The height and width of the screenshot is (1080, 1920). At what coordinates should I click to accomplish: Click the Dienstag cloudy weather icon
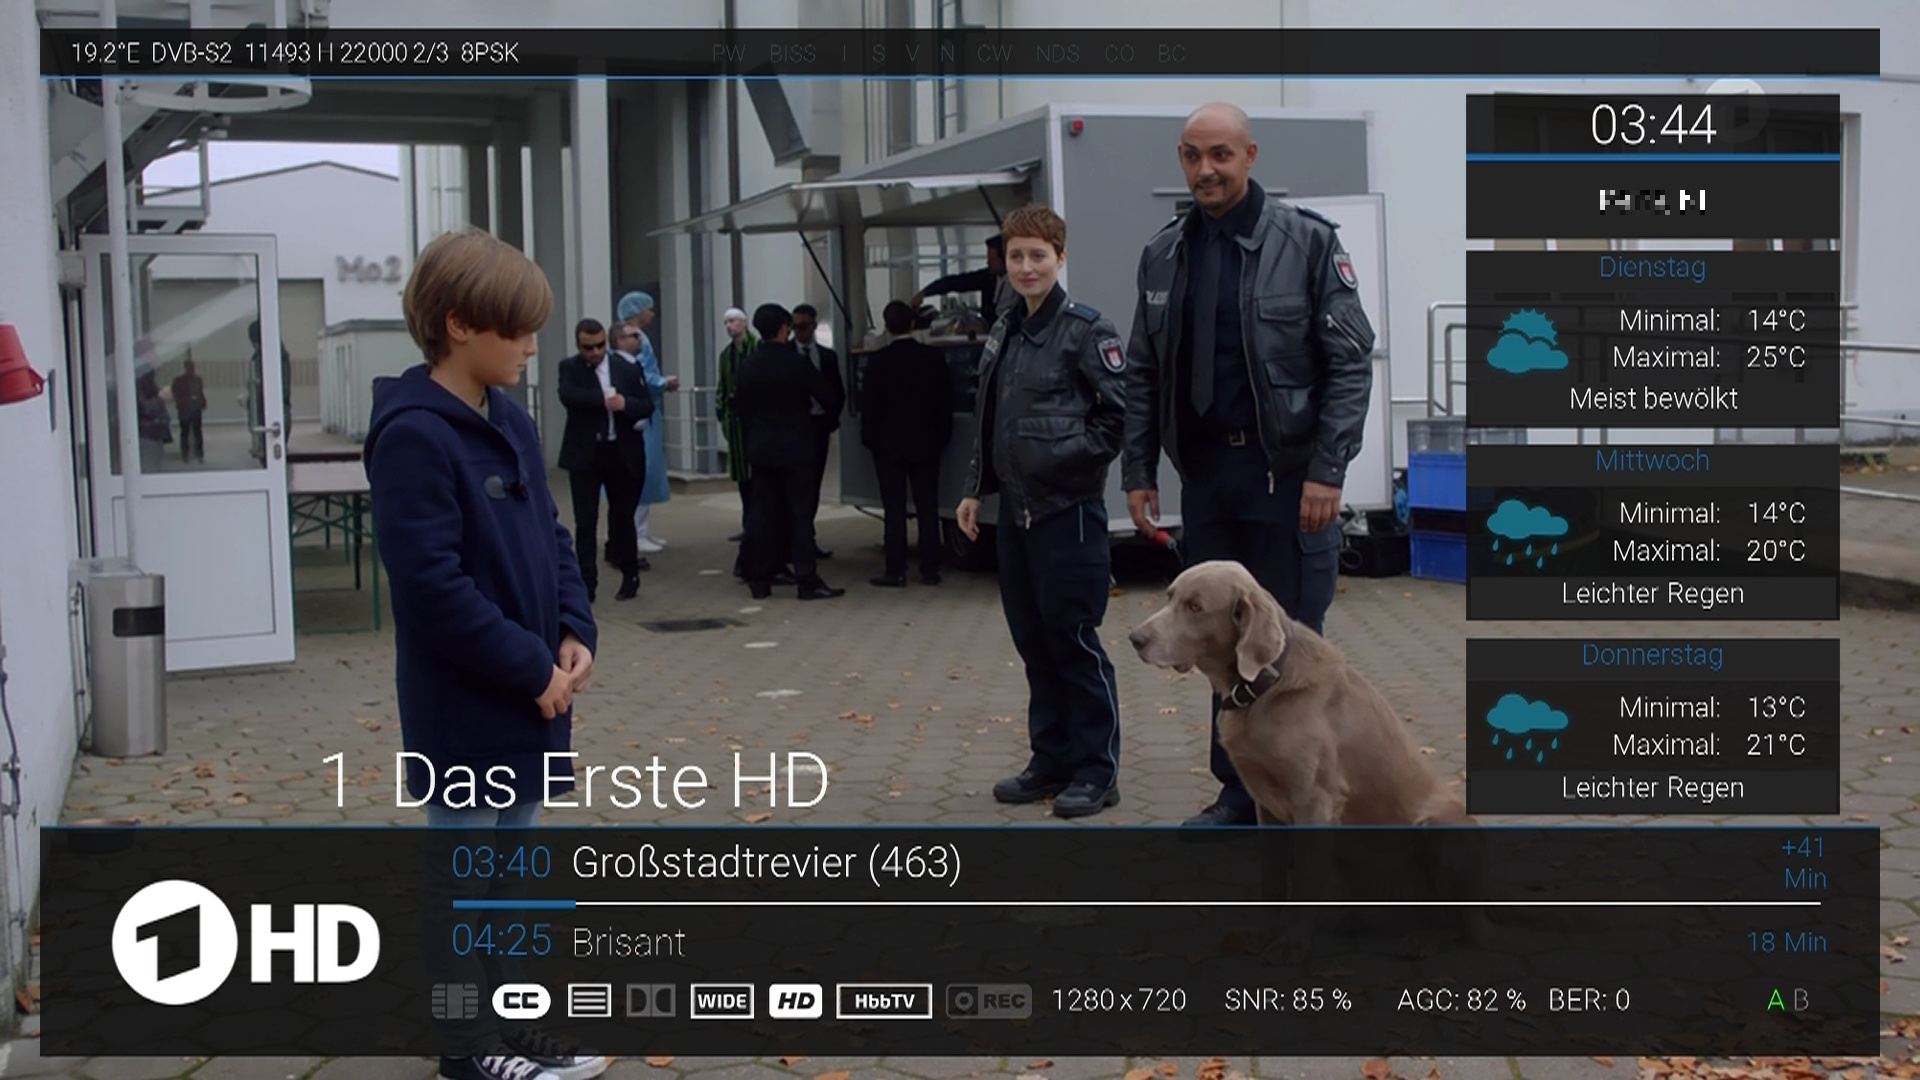tap(1527, 341)
